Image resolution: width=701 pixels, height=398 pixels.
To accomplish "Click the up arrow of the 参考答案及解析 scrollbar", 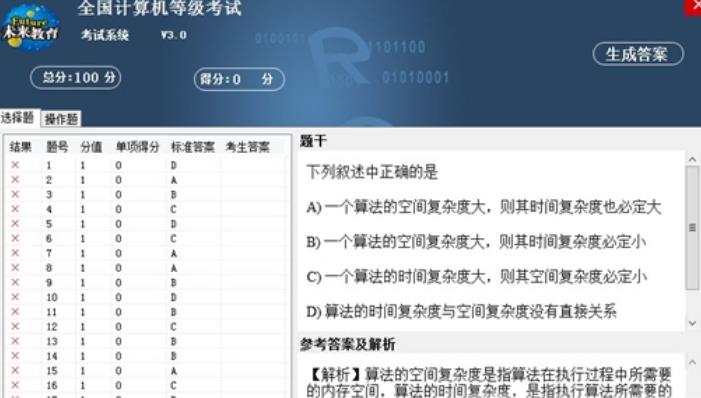I will point(692,362).
